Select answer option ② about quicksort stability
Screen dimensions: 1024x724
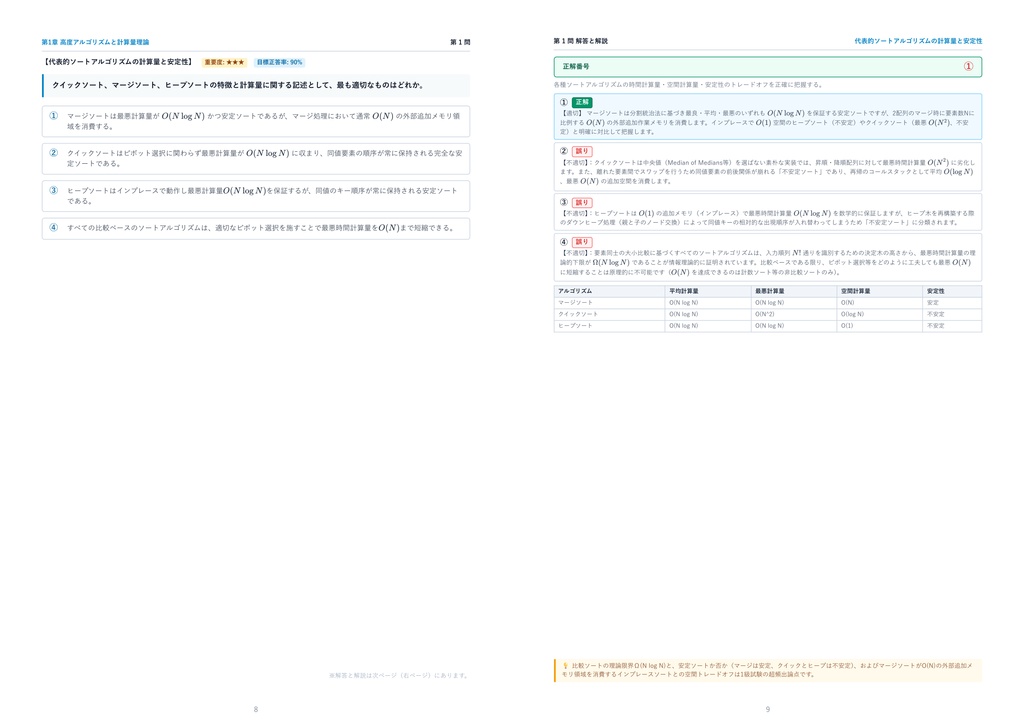coord(255,159)
